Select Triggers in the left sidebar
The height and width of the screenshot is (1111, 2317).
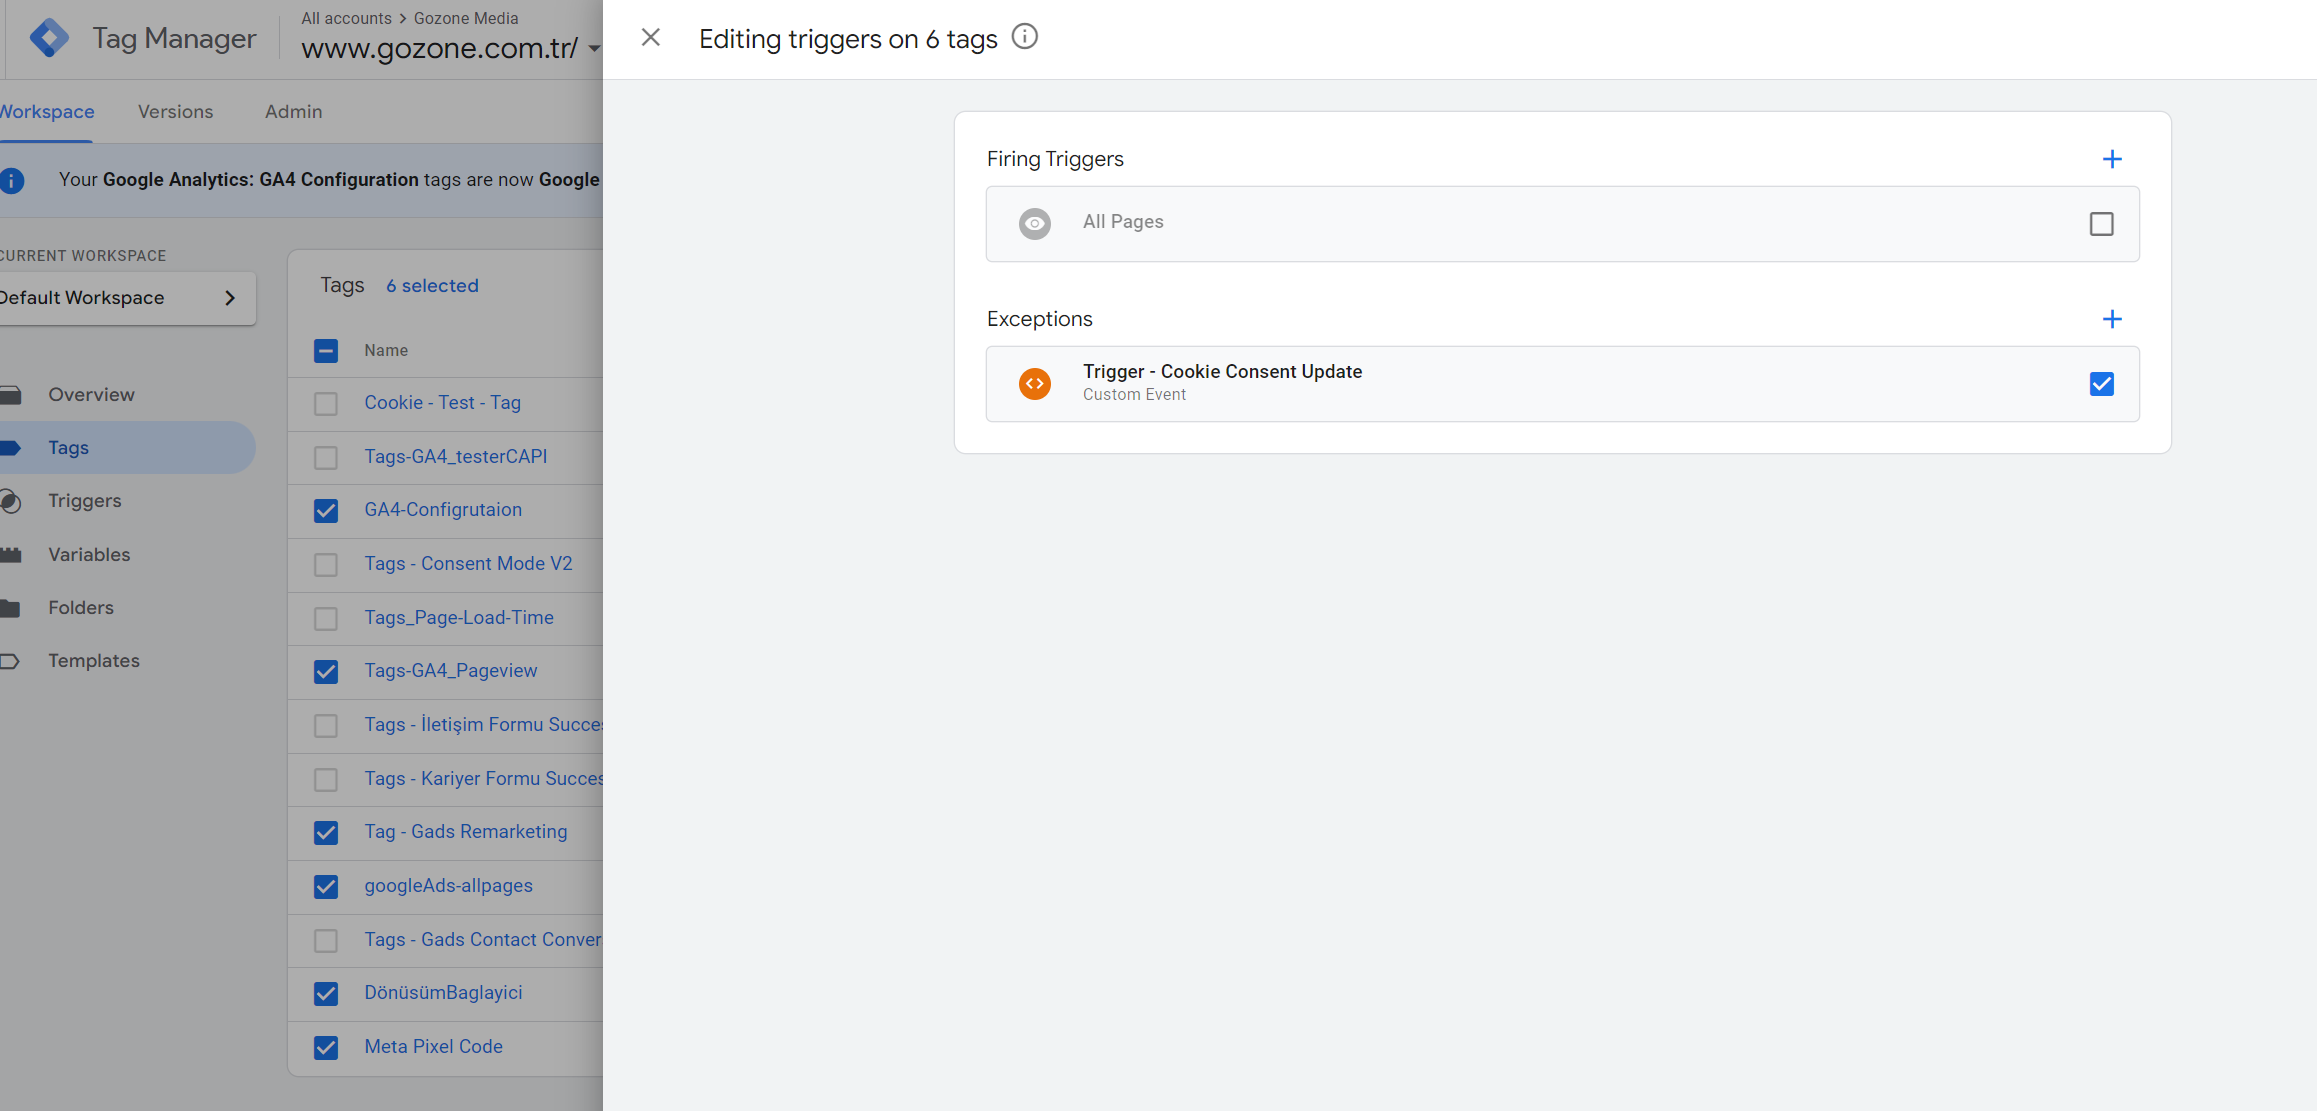pyautogui.click(x=85, y=501)
